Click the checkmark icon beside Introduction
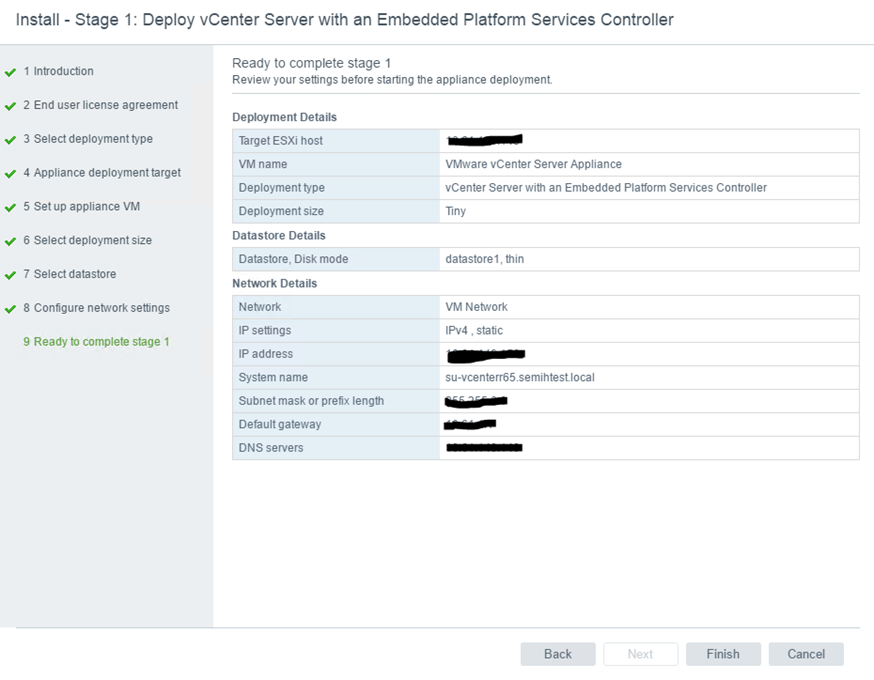Screen dimensions: 874x680 (x=10, y=72)
